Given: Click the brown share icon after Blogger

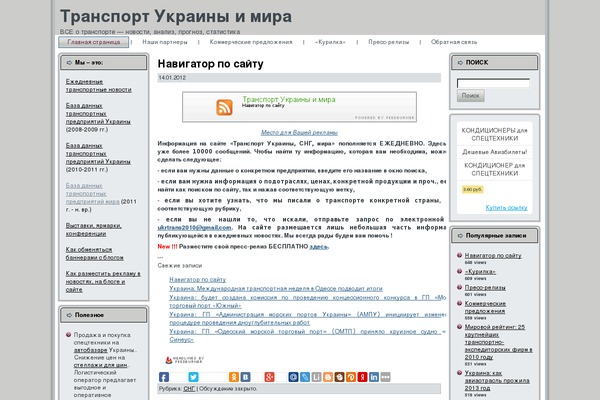Looking at the screenshot, I should [x=339, y=377].
